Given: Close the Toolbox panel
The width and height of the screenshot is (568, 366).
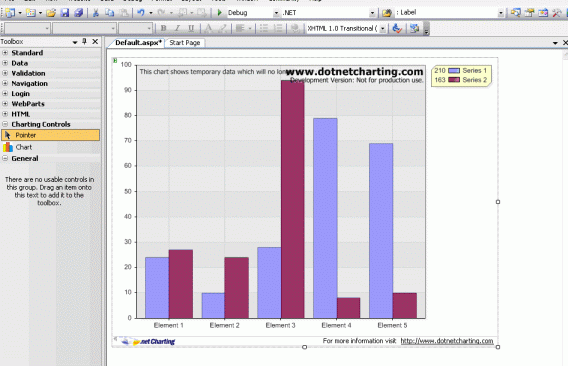Looking at the screenshot, I should 95,41.
